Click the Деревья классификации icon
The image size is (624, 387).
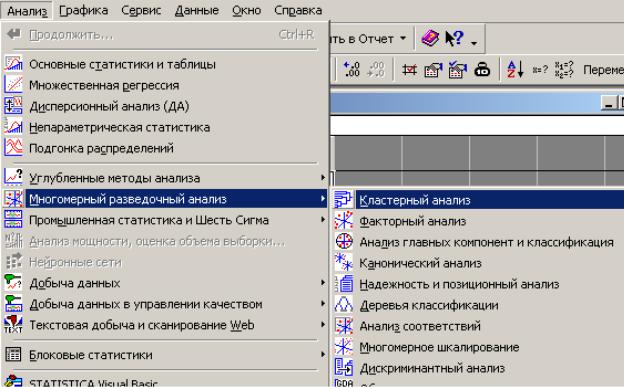pos(343,305)
